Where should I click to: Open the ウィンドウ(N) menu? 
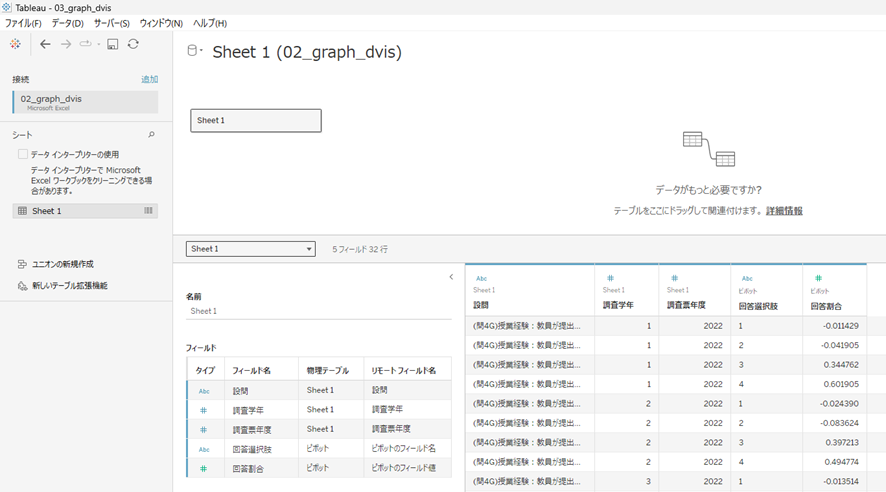click(x=161, y=23)
